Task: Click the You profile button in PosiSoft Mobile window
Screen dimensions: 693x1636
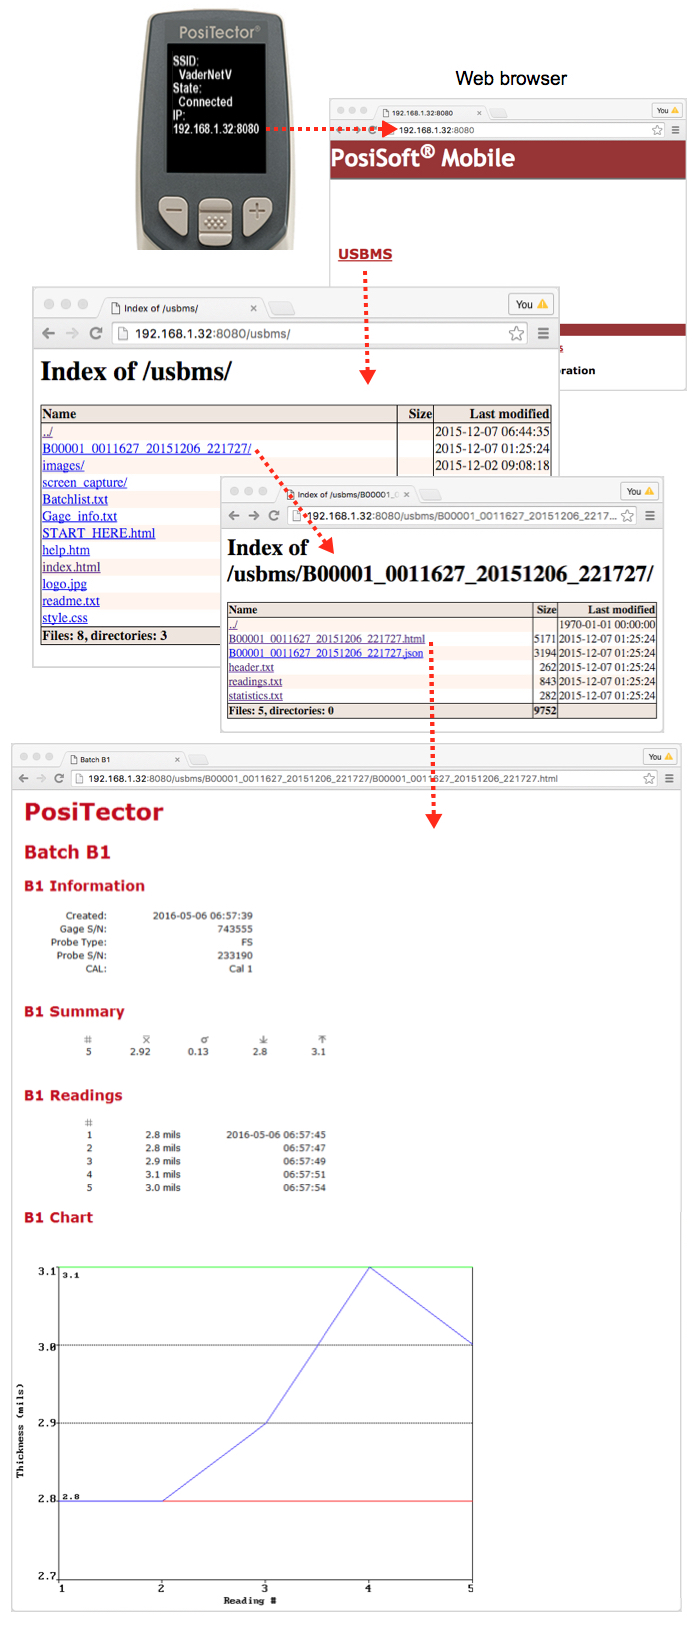Action: pyautogui.click(x=668, y=110)
